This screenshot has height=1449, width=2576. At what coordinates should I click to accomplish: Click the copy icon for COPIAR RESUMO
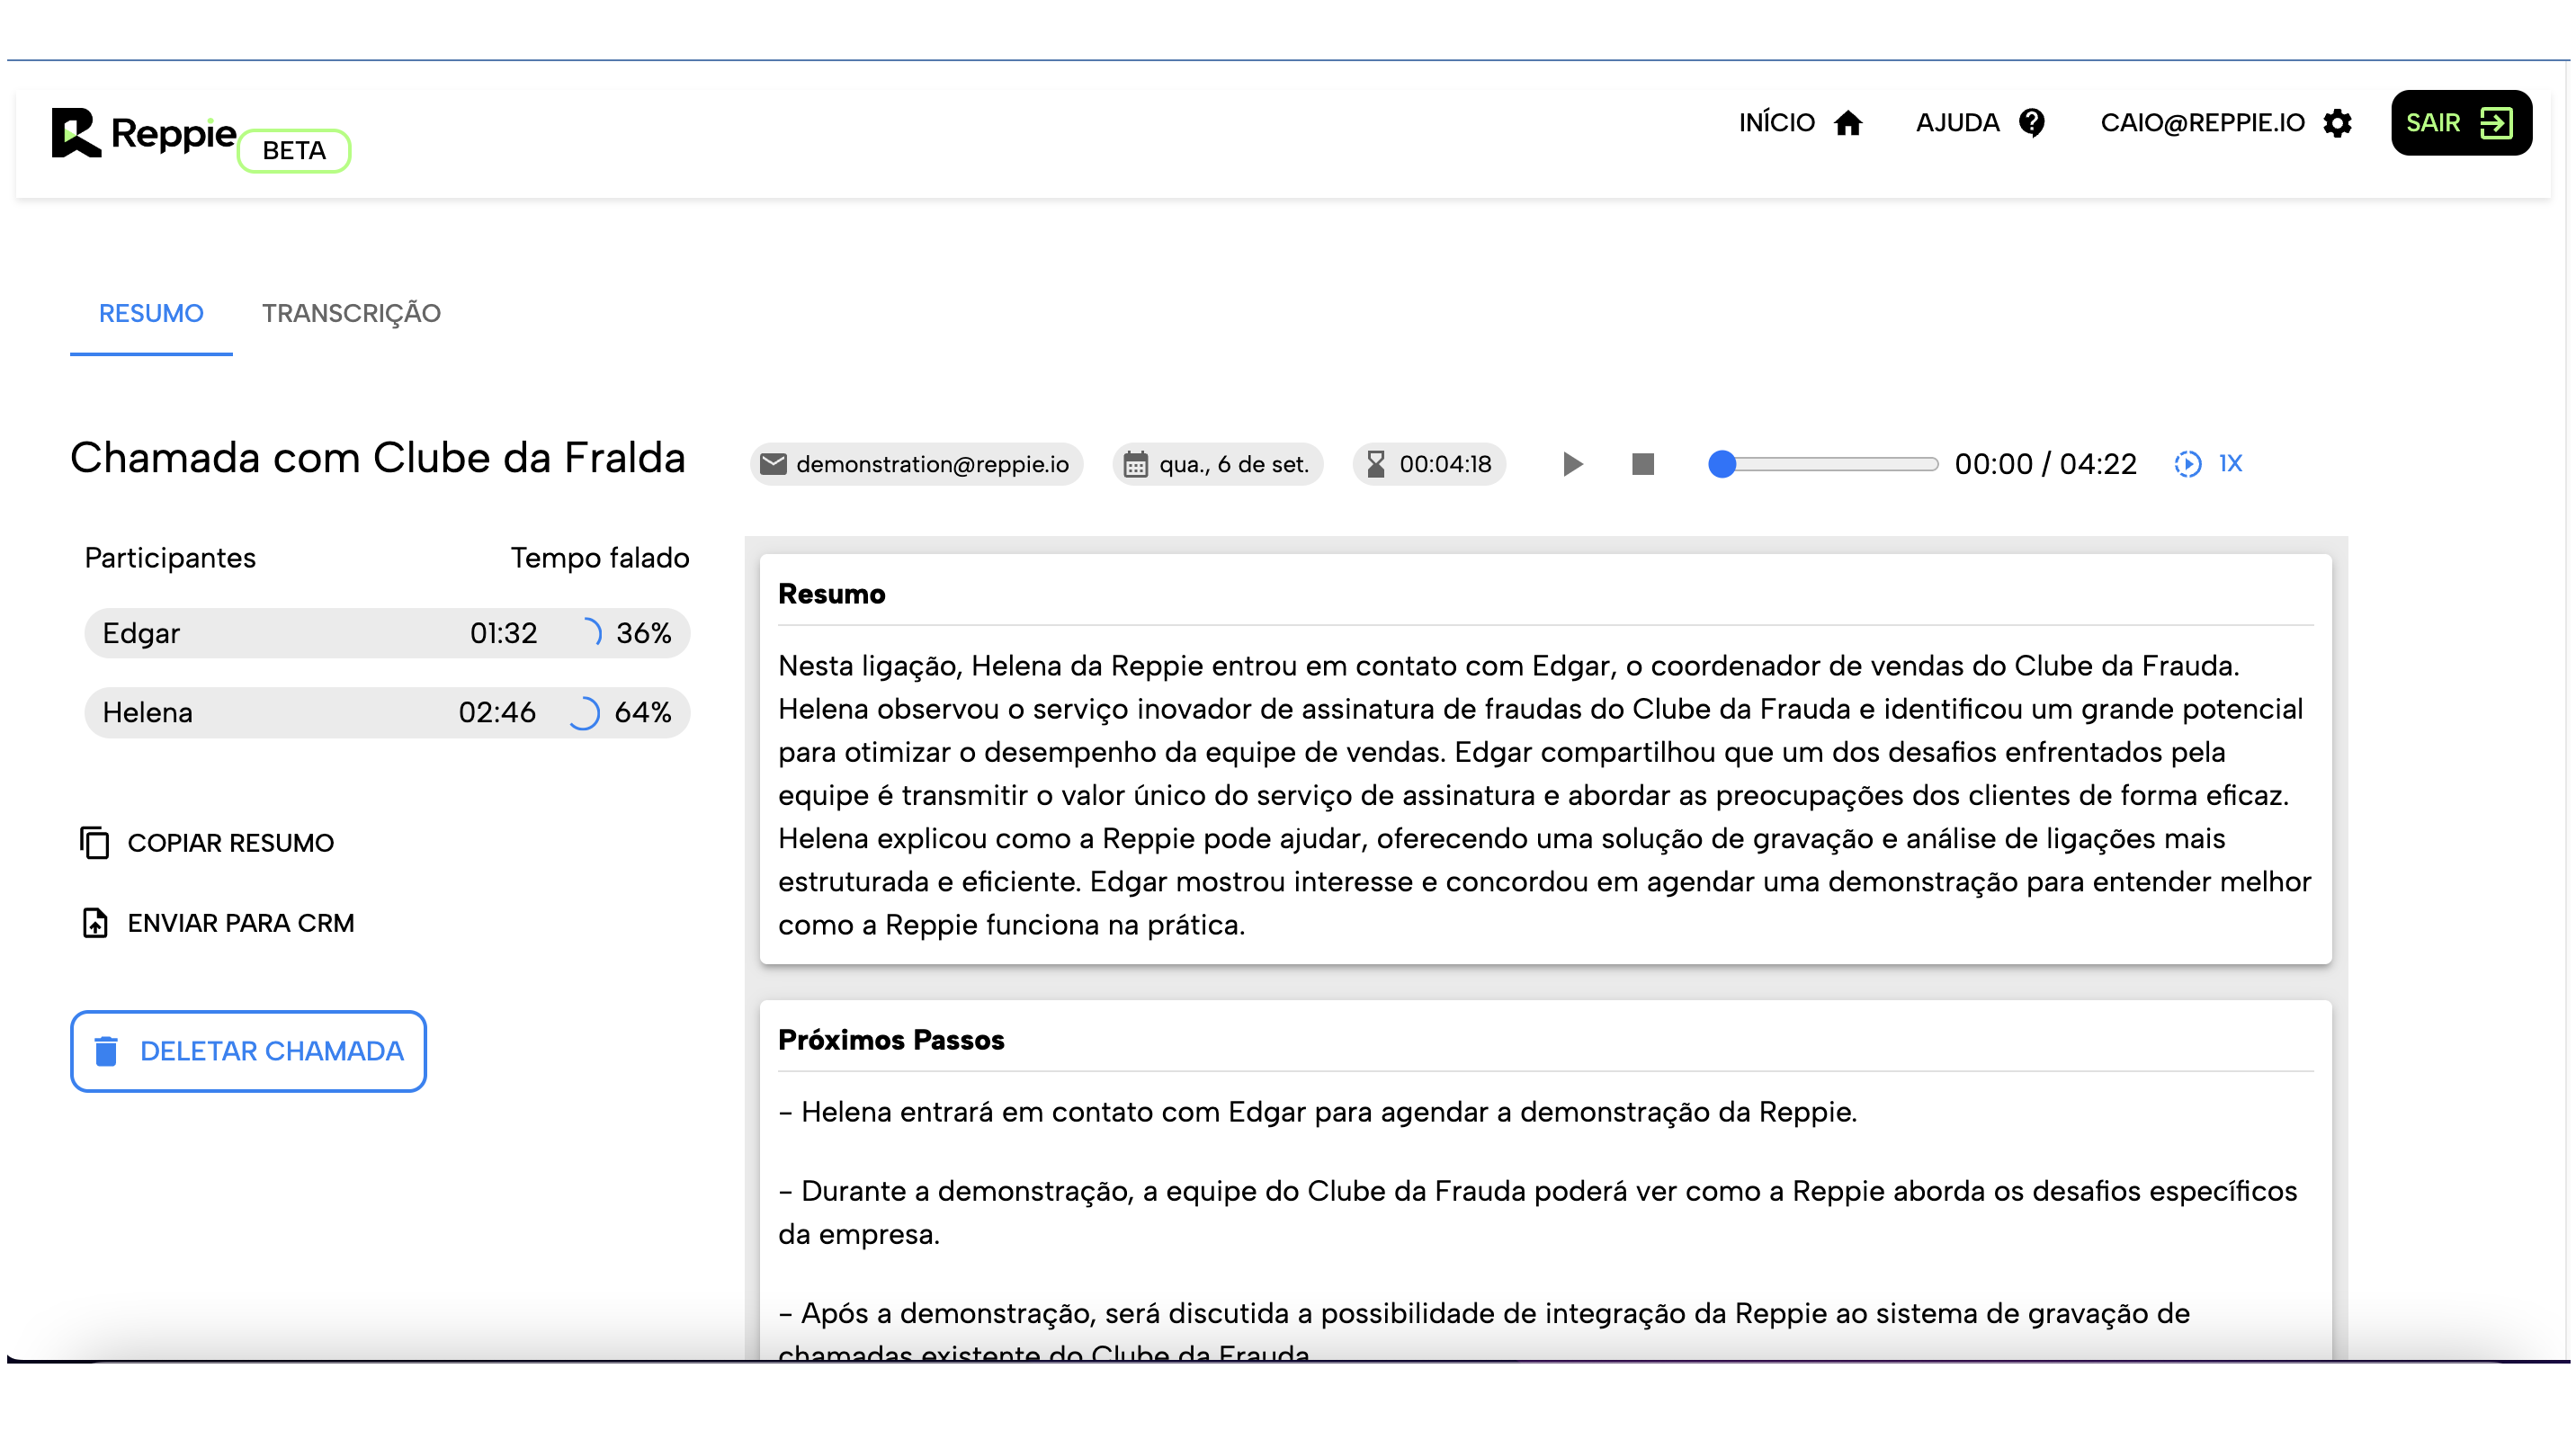(95, 843)
